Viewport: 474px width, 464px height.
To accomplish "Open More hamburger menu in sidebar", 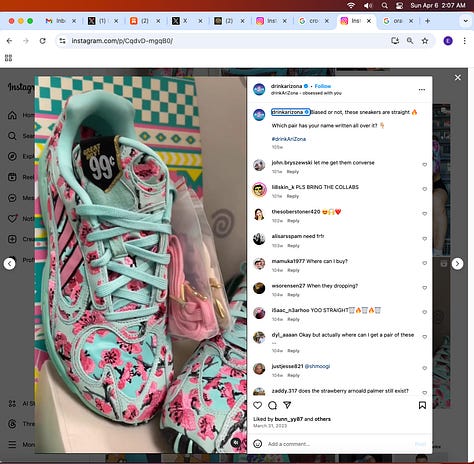I will 12,444.
